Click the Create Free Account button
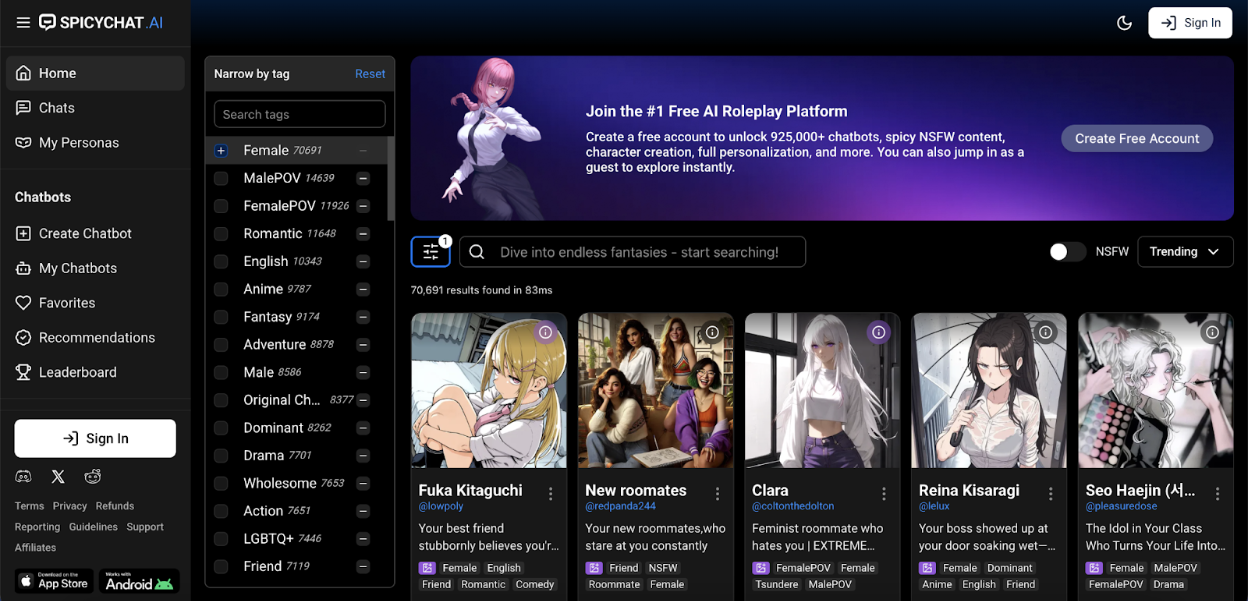Image resolution: width=1248 pixels, height=602 pixels. point(1137,139)
